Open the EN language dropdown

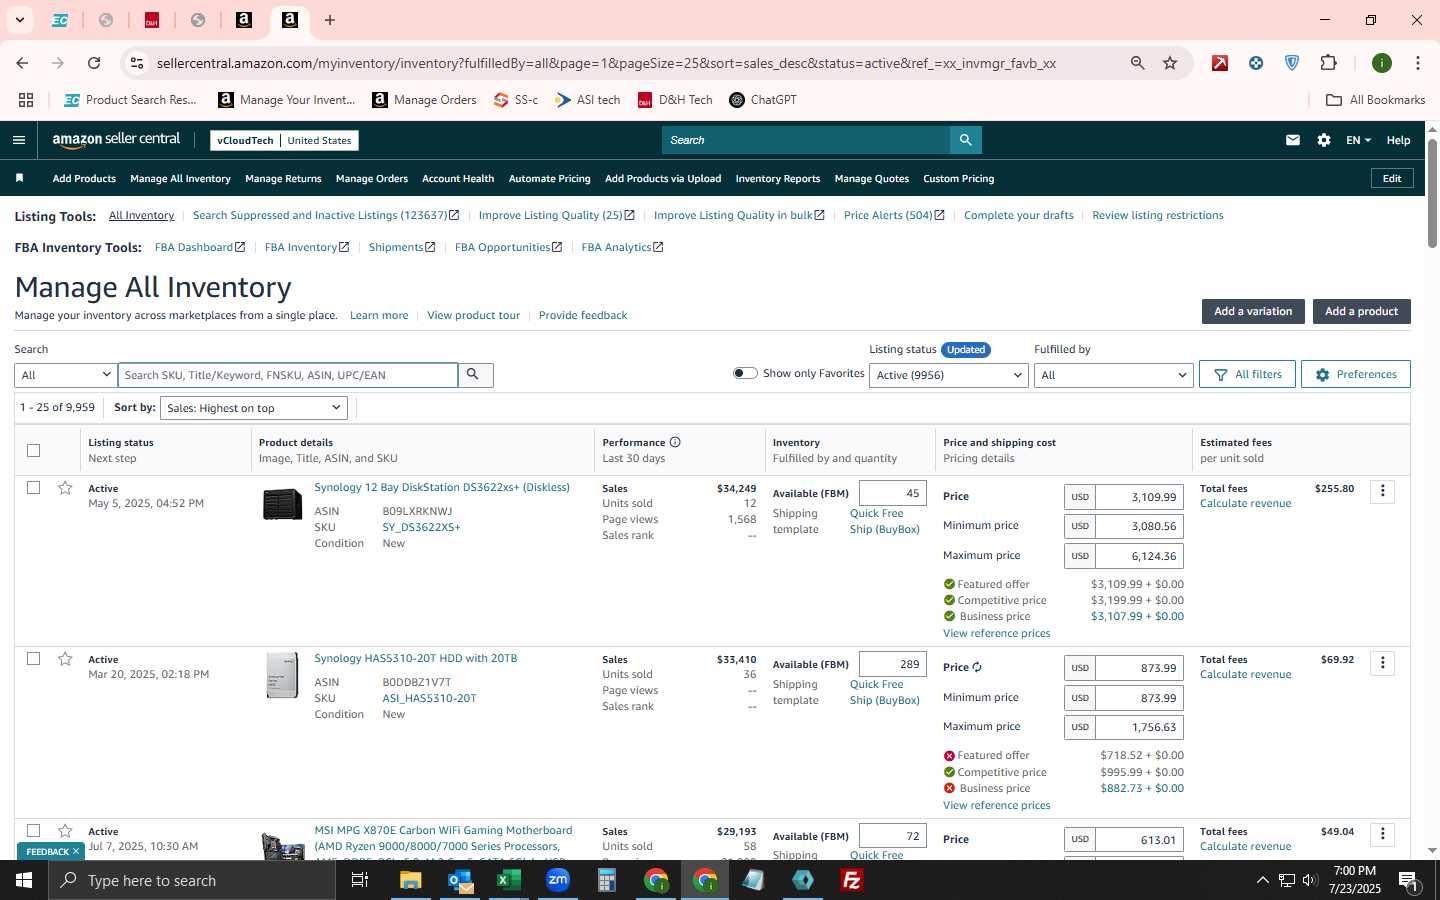(x=1358, y=140)
